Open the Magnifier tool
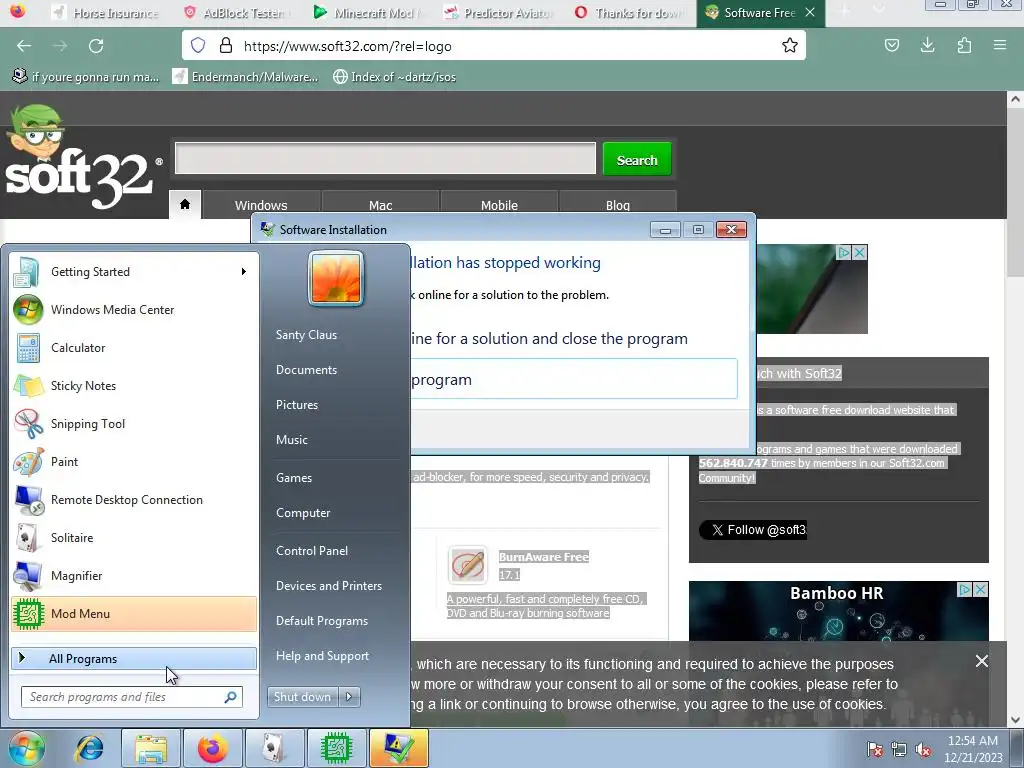1024x768 pixels. [x=134, y=575]
